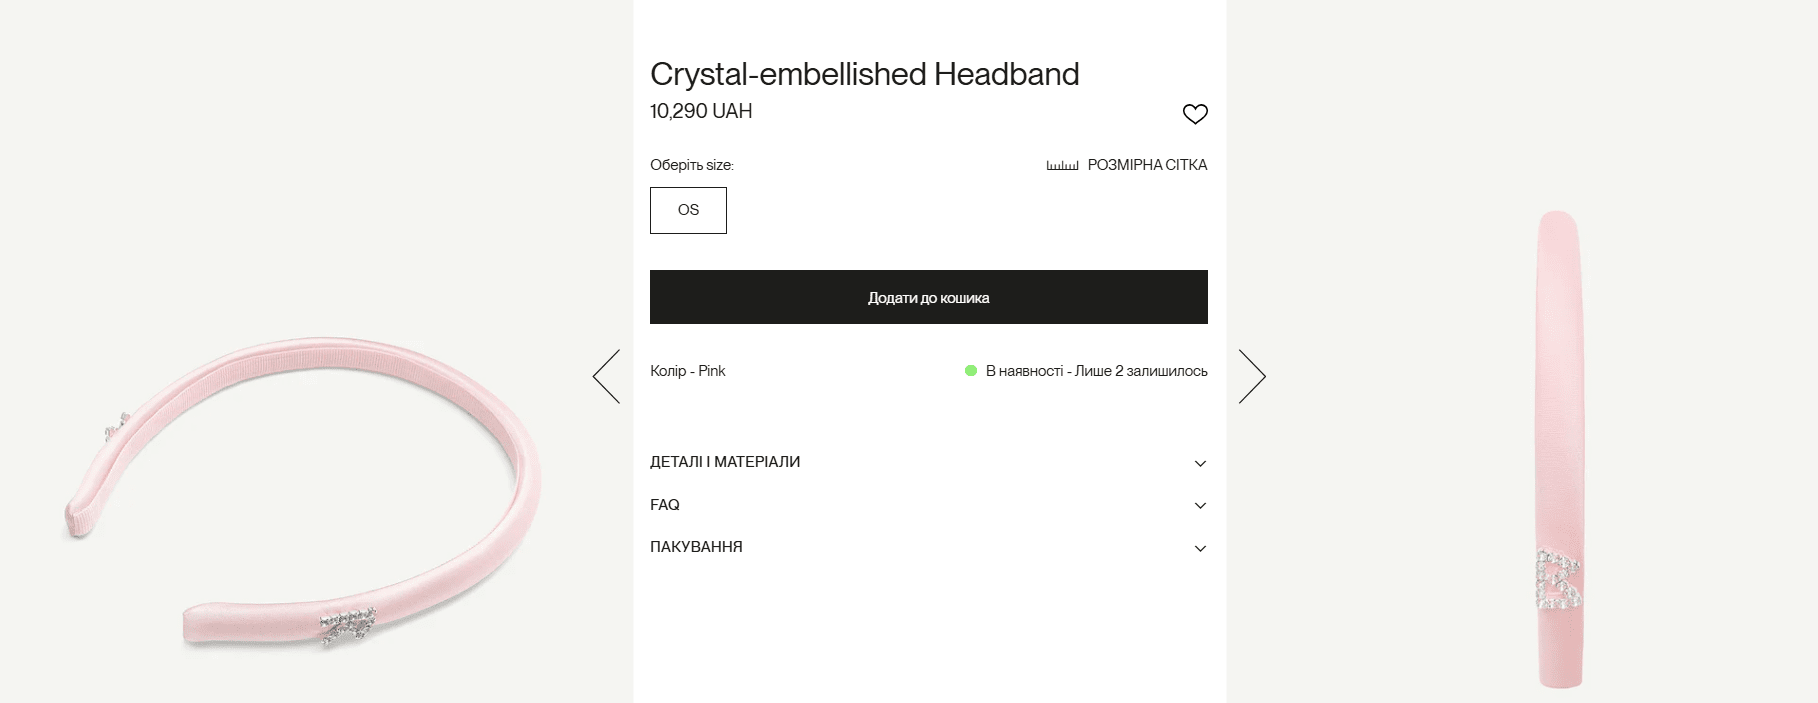
Task: Go to previous product image with left arrow
Action: click(x=607, y=376)
